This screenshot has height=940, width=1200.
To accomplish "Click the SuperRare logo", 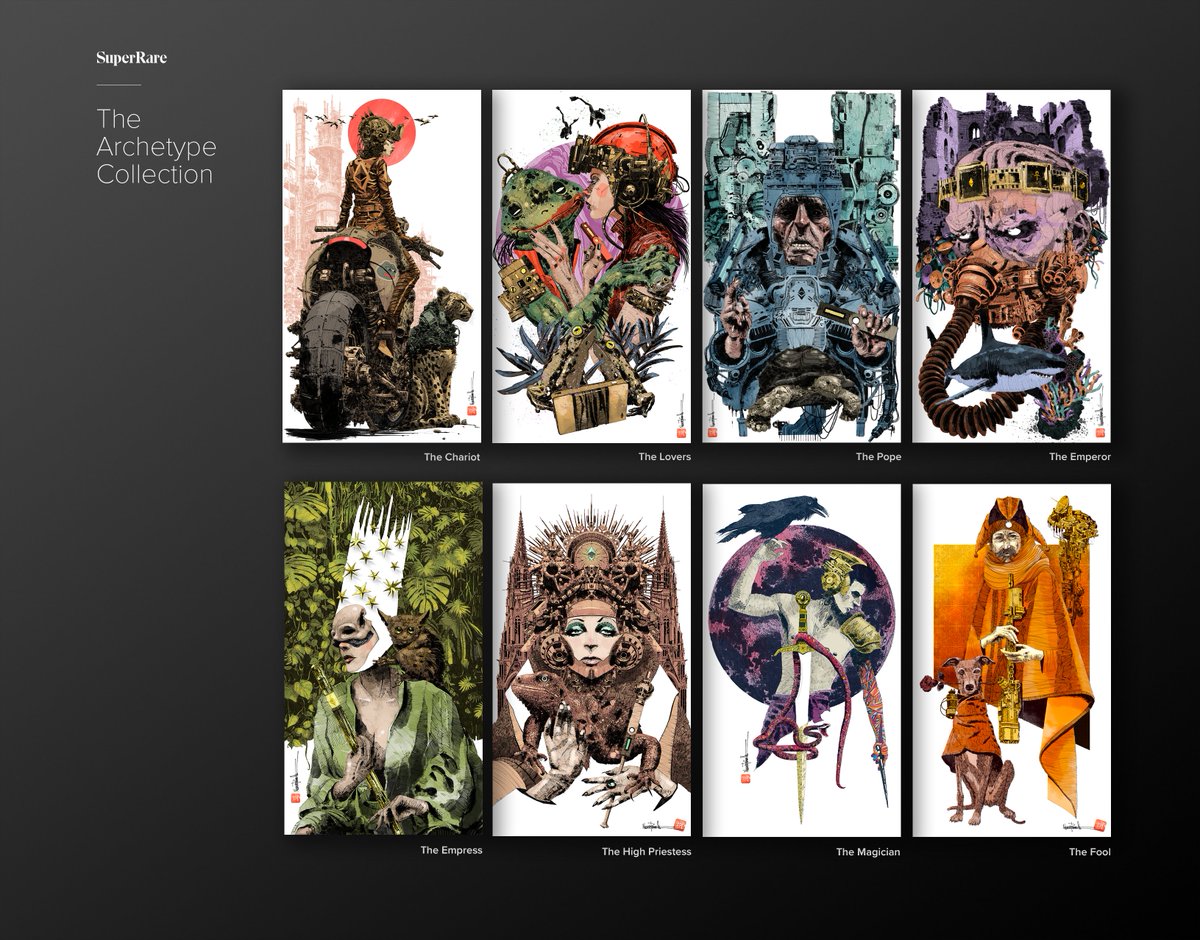I will pyautogui.click(x=131, y=58).
